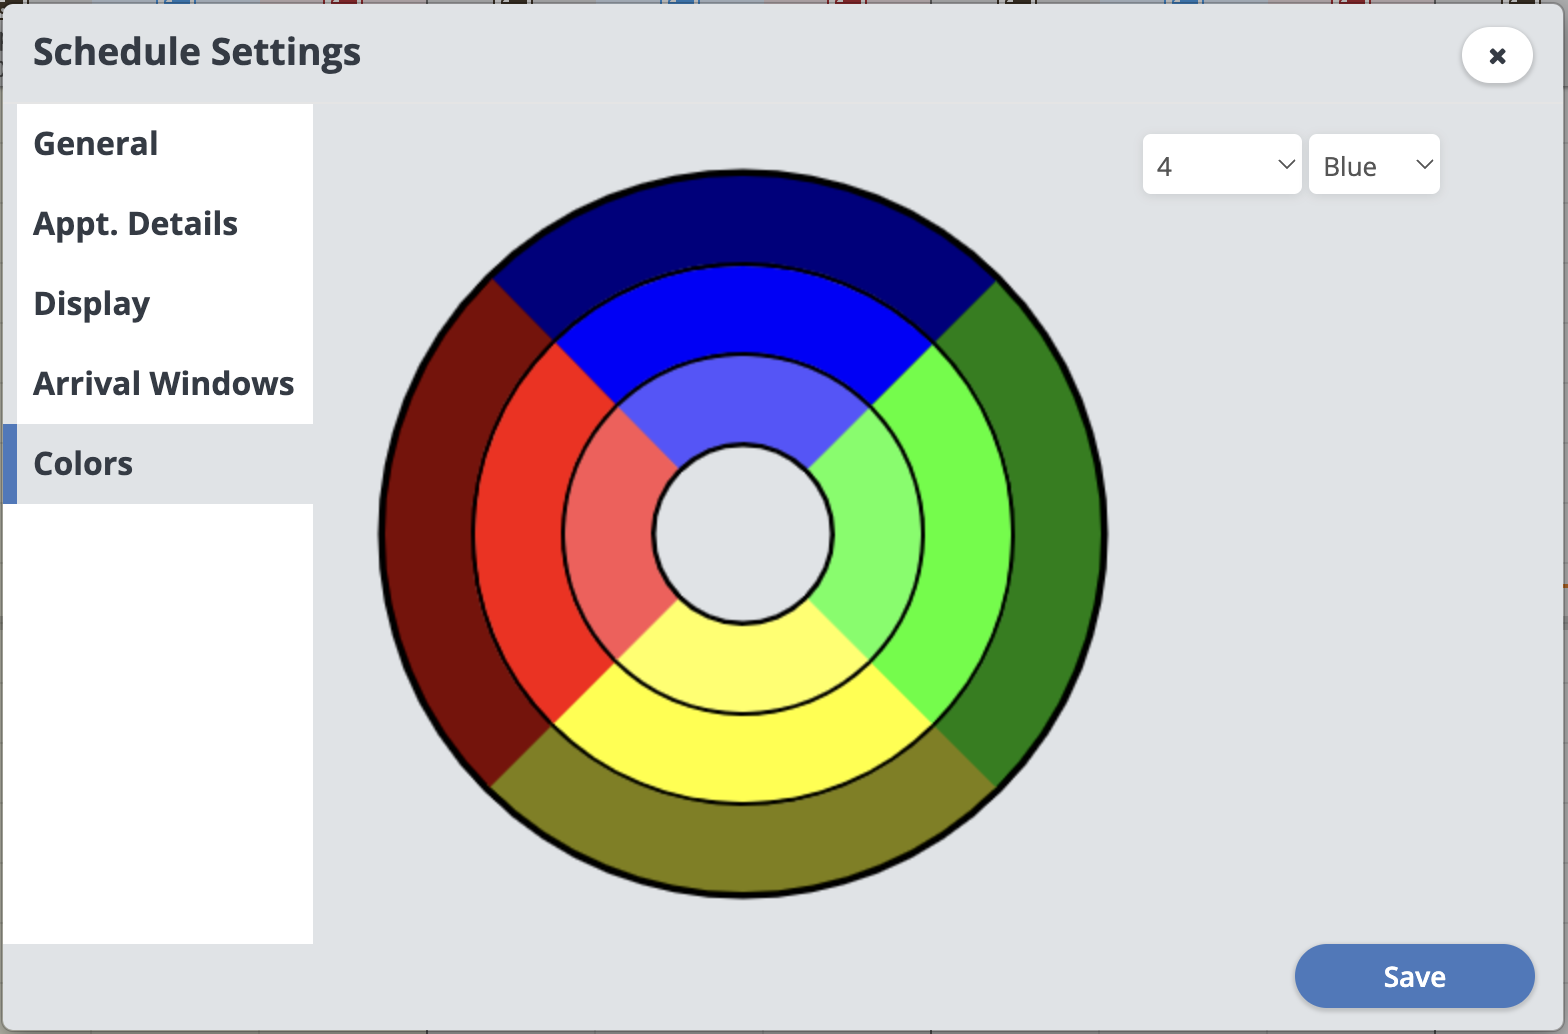1568x1034 pixels.
Task: Click the gray center of color wheel
Action: click(743, 533)
